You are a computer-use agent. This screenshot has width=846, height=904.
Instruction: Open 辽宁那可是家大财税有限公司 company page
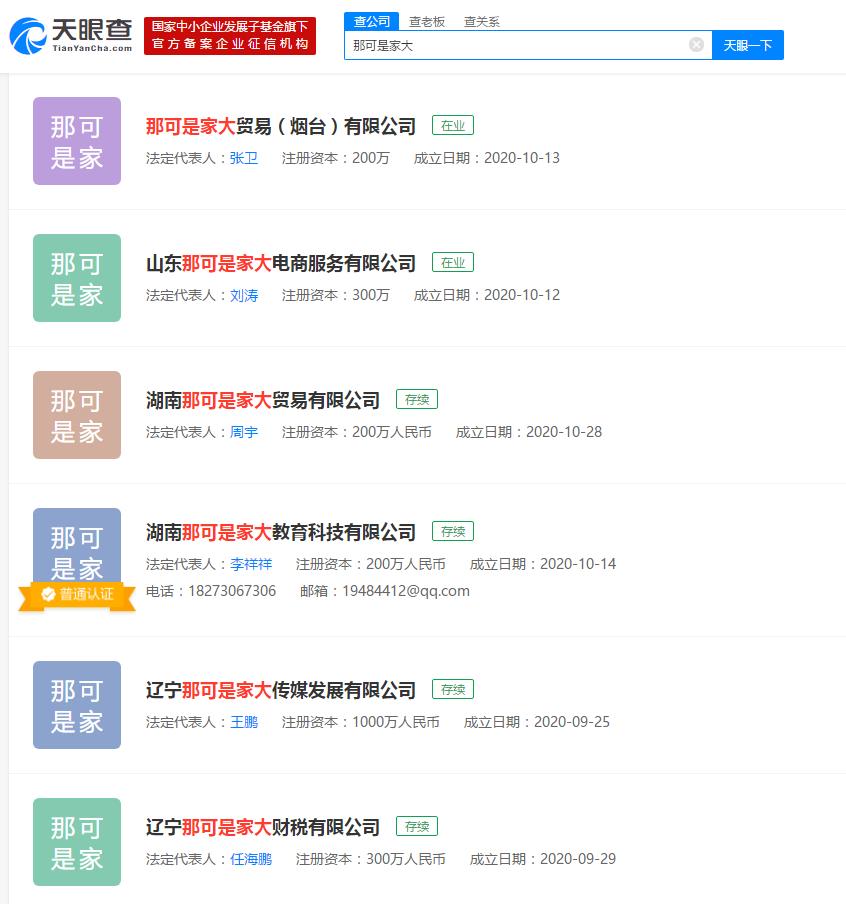[262, 827]
